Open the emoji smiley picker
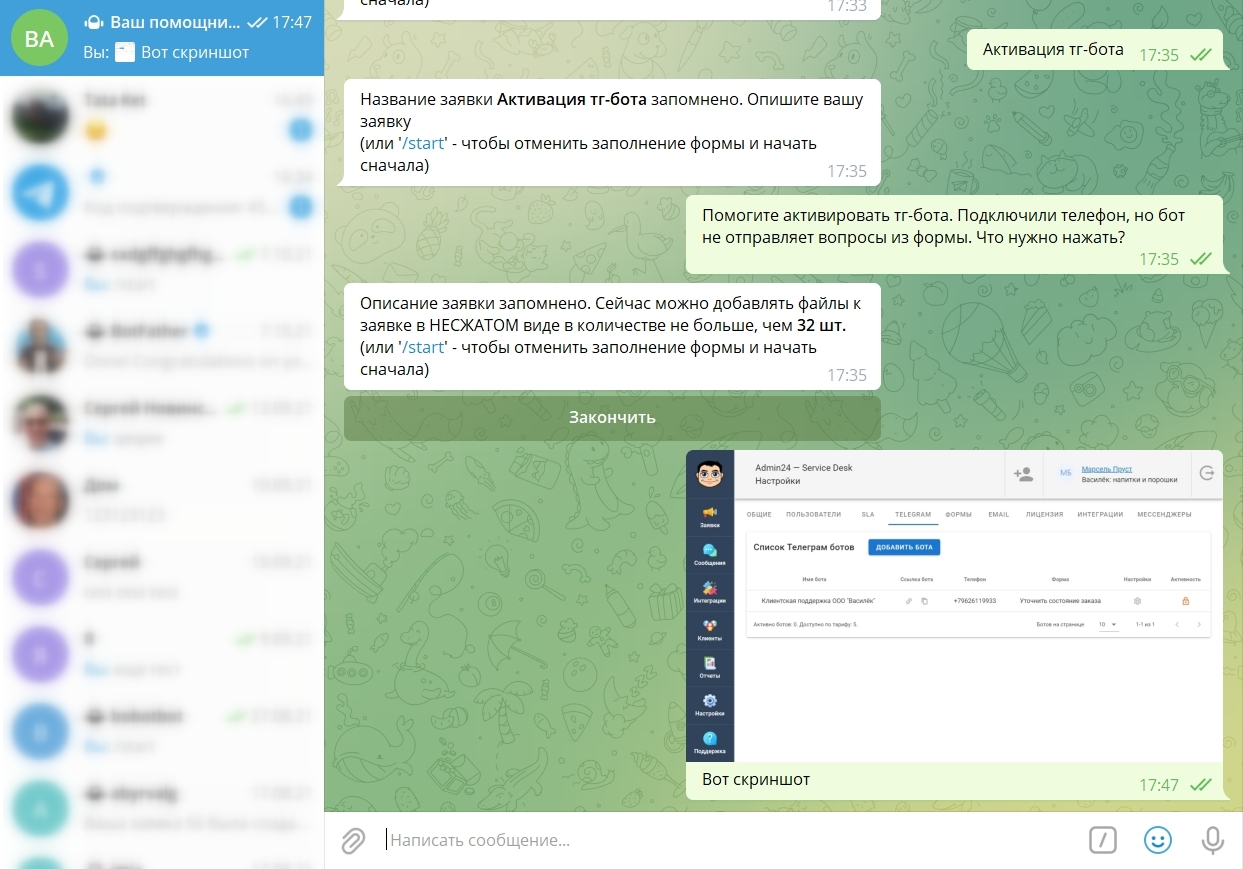The width and height of the screenshot is (1243, 869). pos(1157,841)
